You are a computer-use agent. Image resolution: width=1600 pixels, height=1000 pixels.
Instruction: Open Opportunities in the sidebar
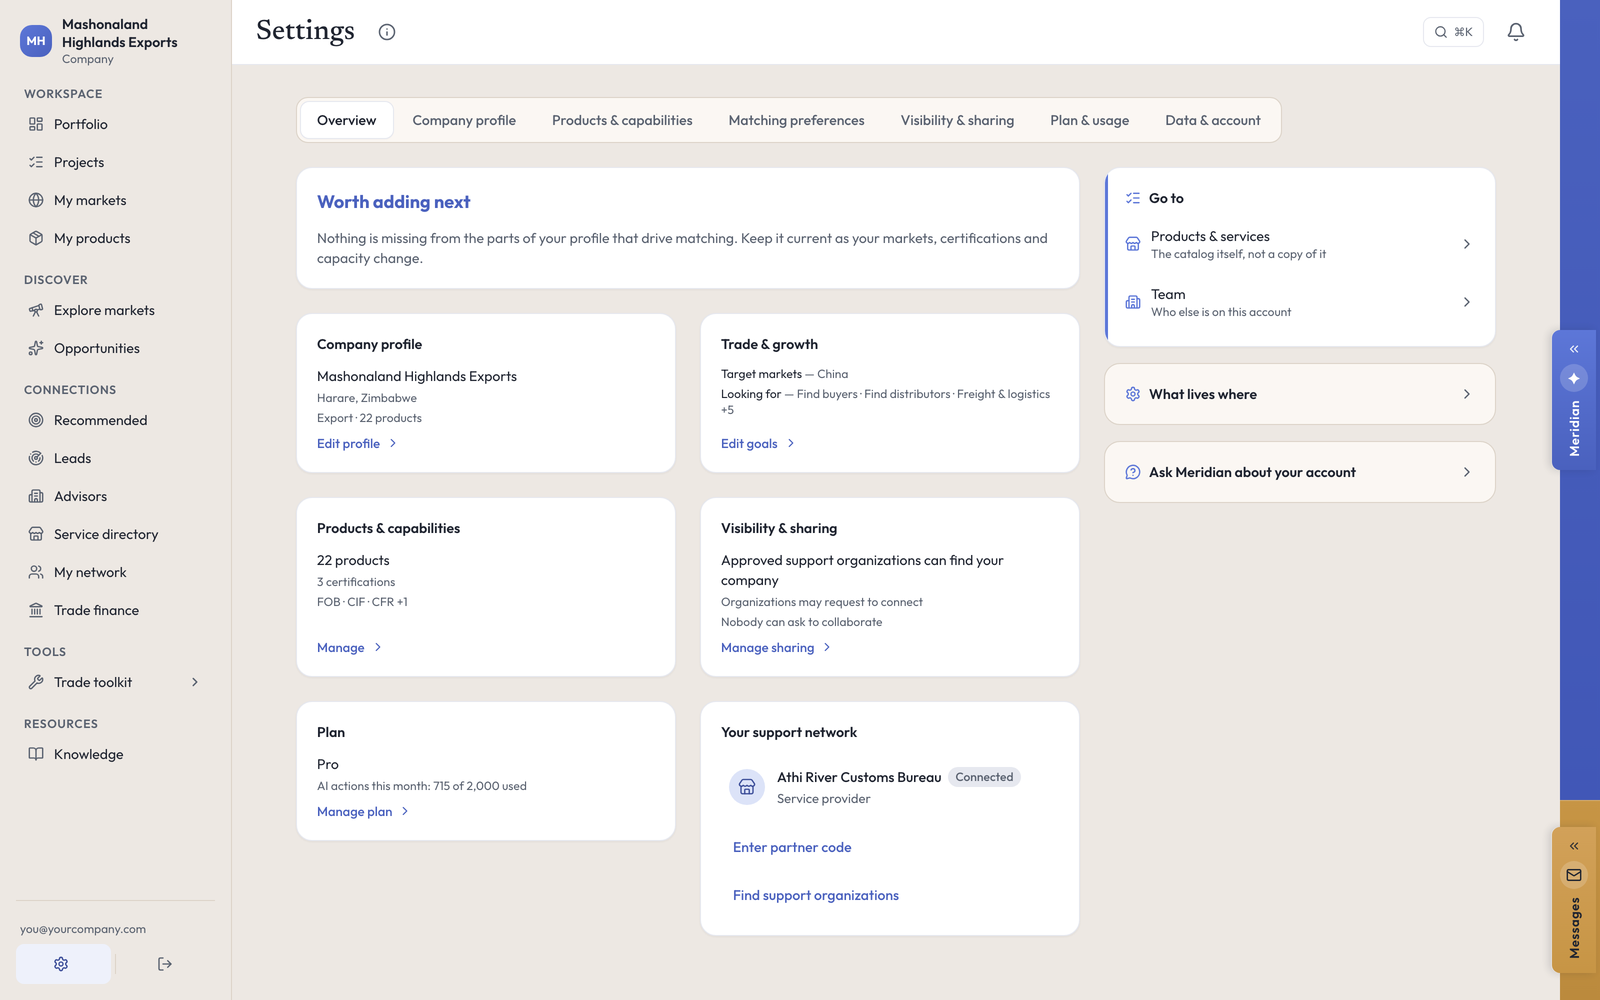point(115,348)
